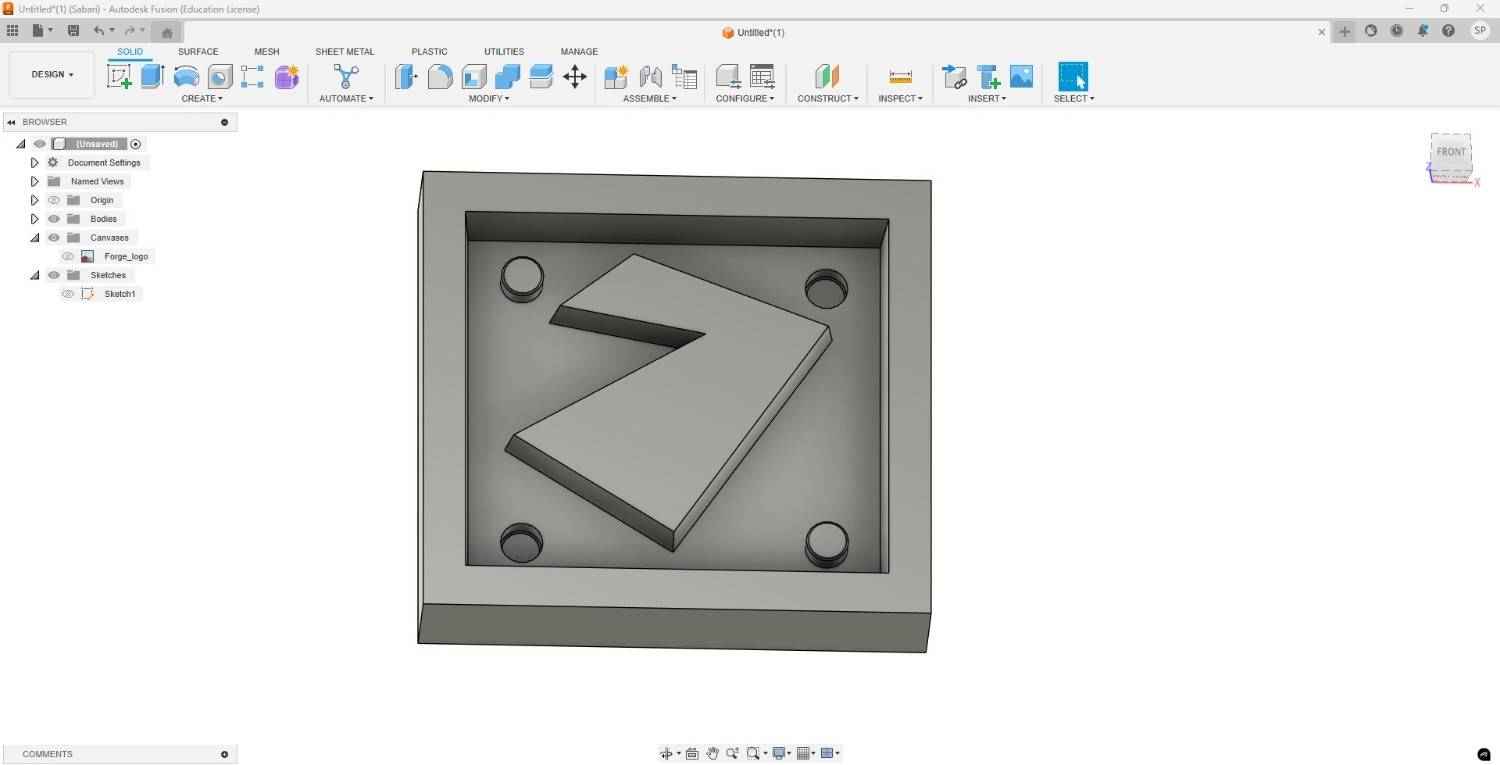Select the New Component tool
The image size is (1500, 765).
616,76
